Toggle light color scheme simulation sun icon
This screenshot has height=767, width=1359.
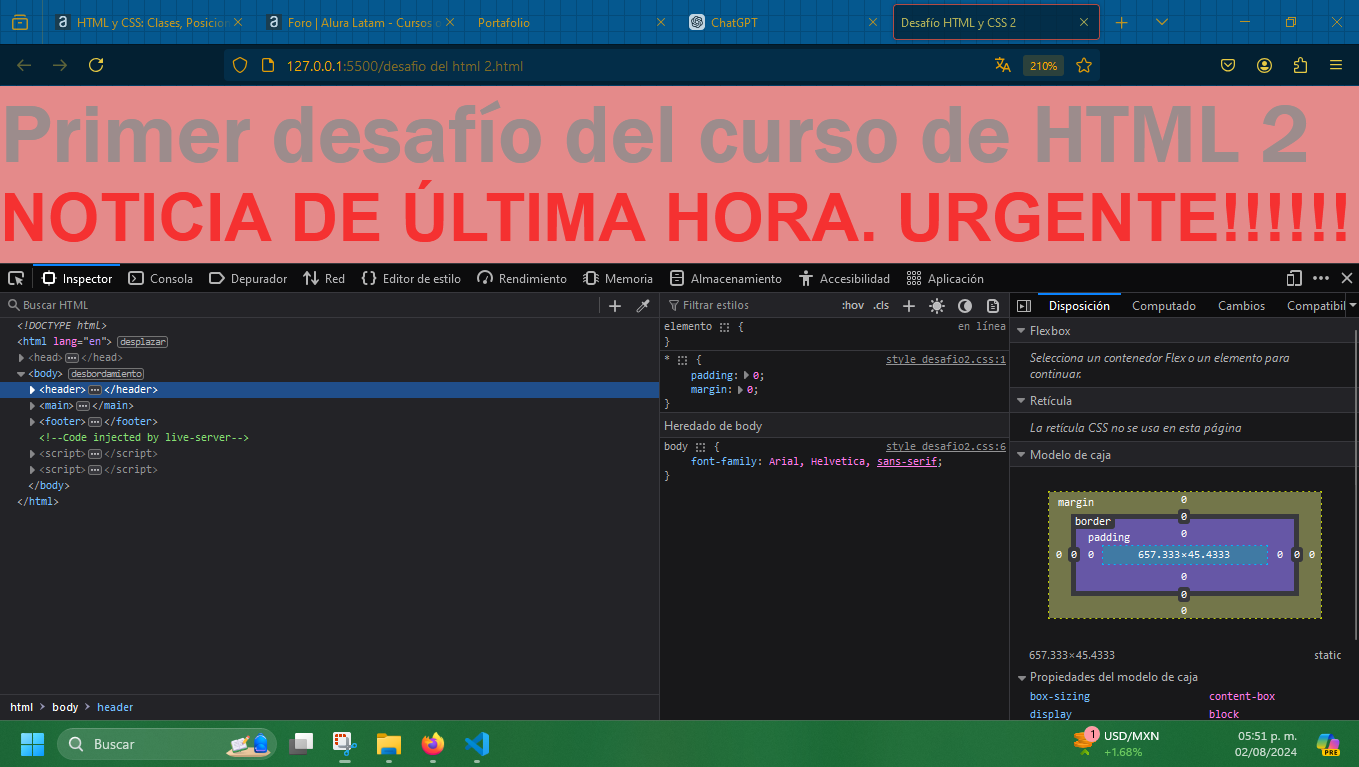tap(937, 305)
